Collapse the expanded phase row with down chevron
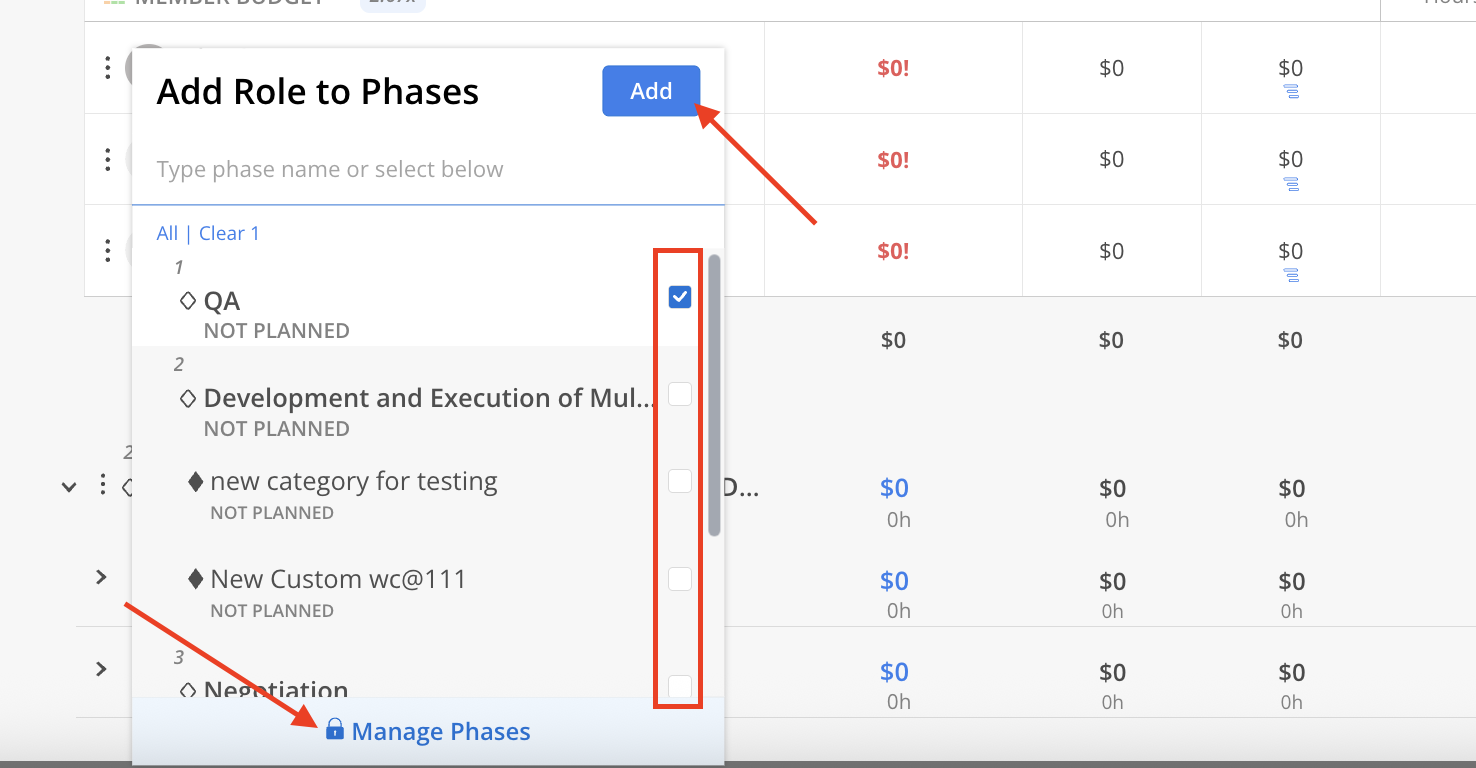Viewport: 1476px width, 768px height. click(69, 487)
